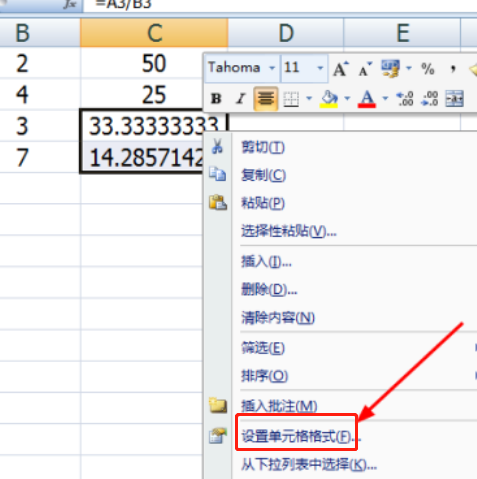The width and height of the screenshot is (477, 479).
Task: Open the font color dropdown arrow
Action: (x=385, y=98)
